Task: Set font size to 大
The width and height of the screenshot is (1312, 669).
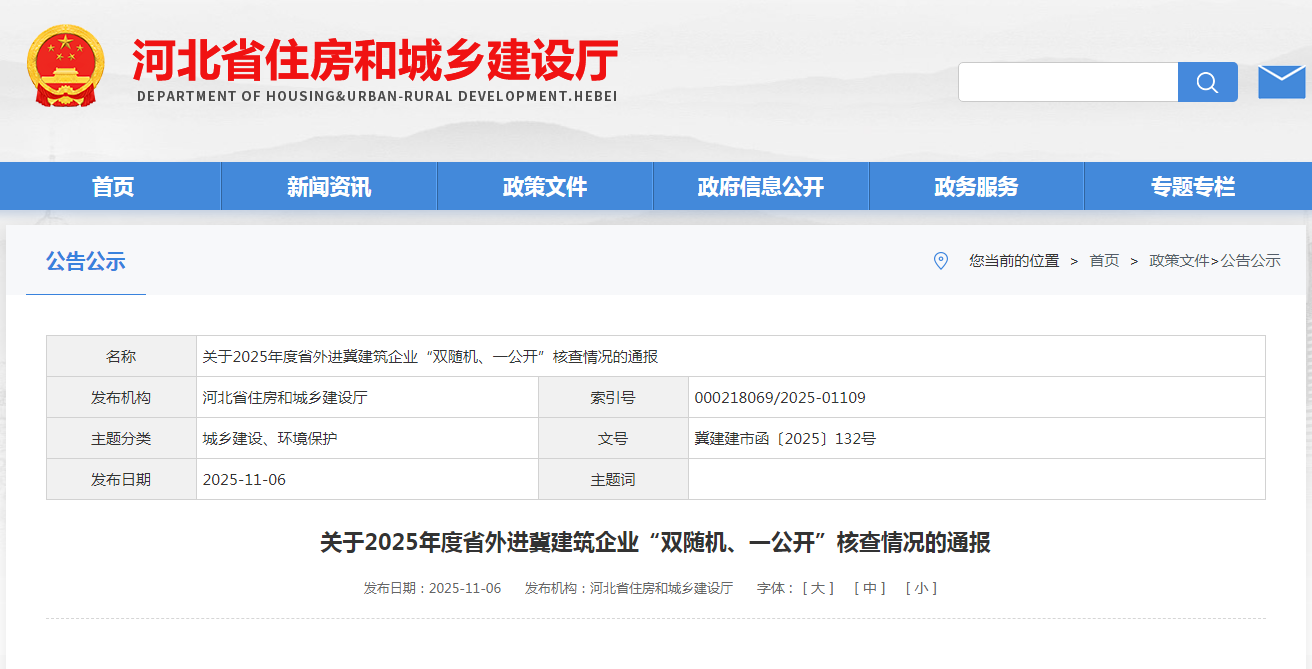Action: point(818,588)
